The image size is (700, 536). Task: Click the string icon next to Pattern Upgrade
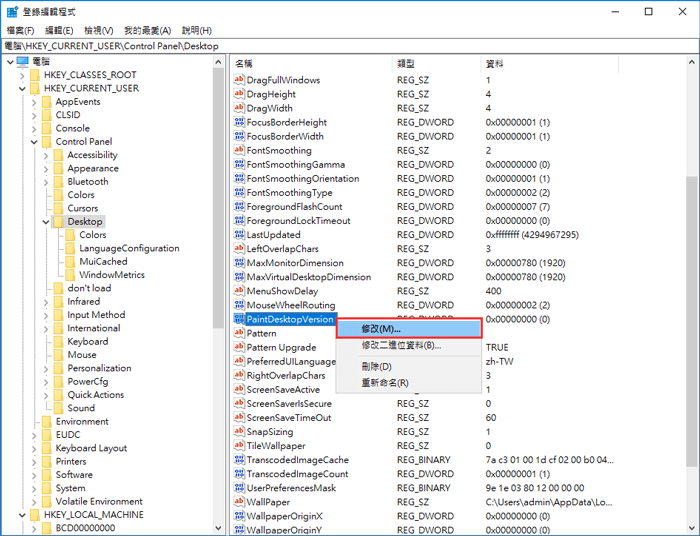[239, 347]
